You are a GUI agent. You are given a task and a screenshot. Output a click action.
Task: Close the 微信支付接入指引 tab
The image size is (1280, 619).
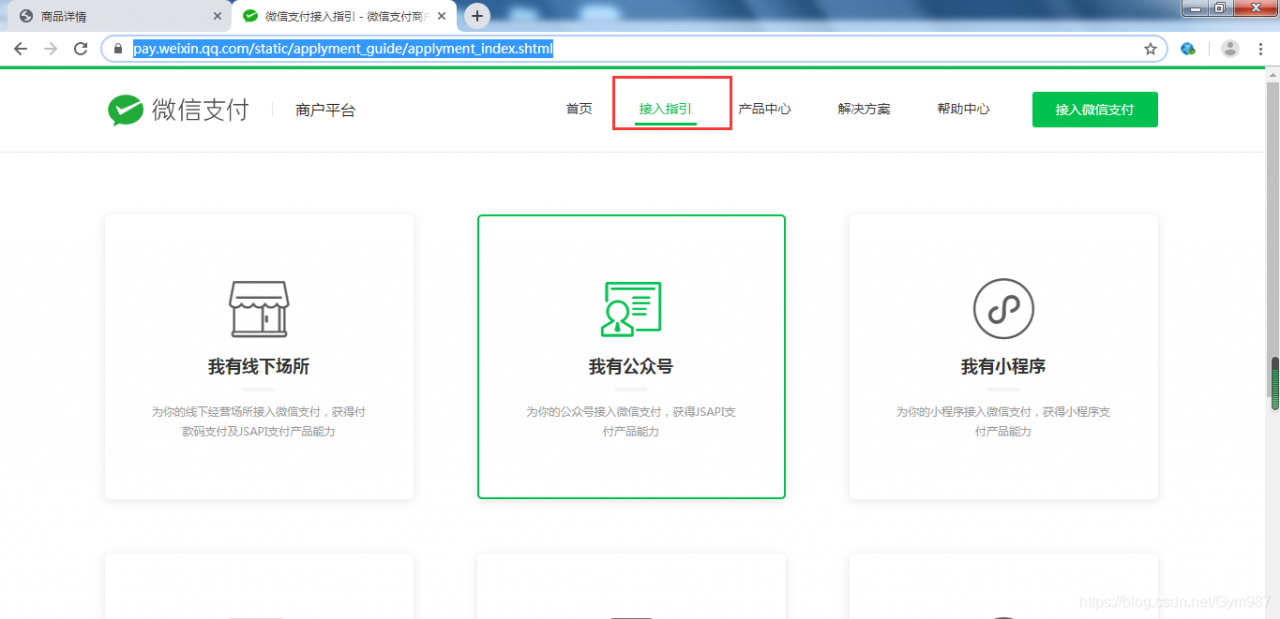(442, 16)
